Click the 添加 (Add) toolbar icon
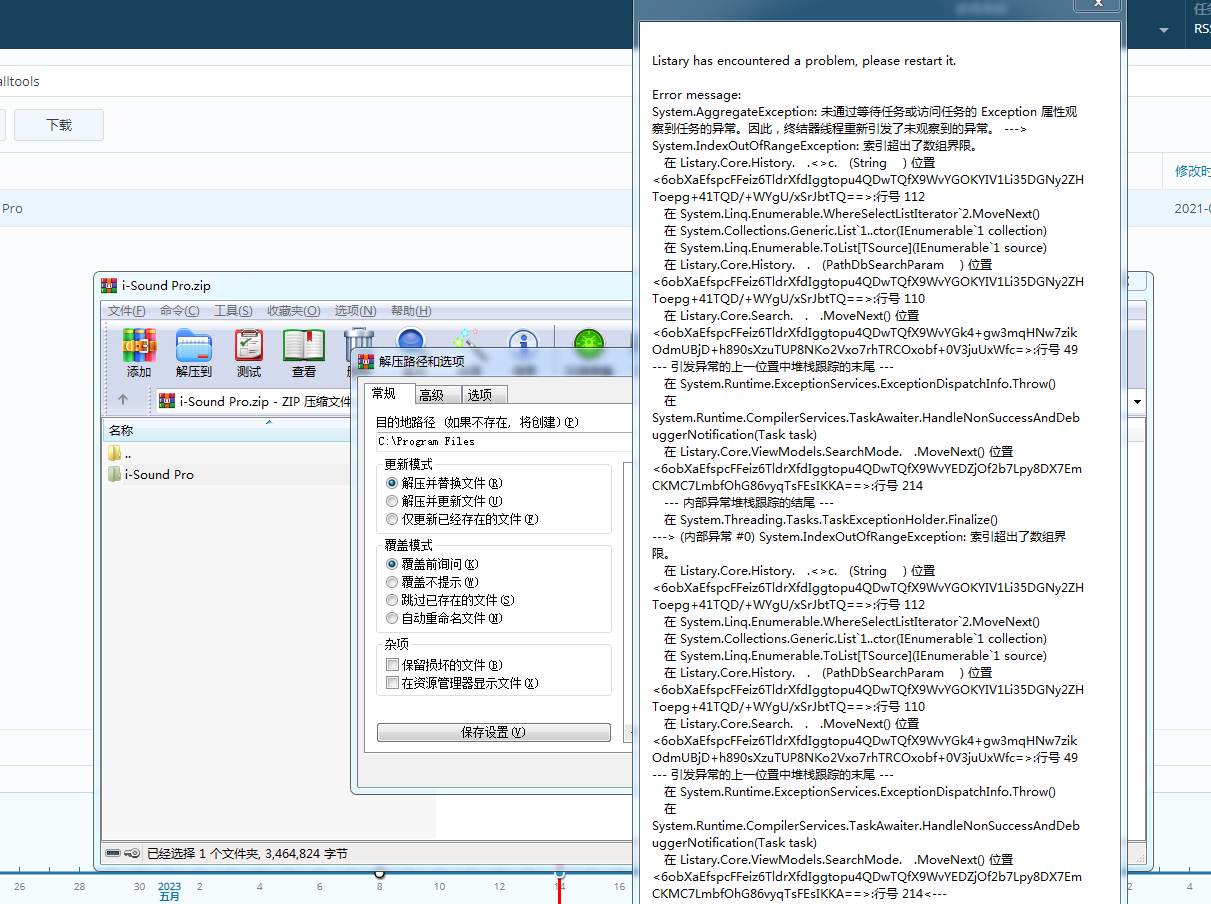Screen dimensions: 1211x904 pyautogui.click(x=139, y=346)
